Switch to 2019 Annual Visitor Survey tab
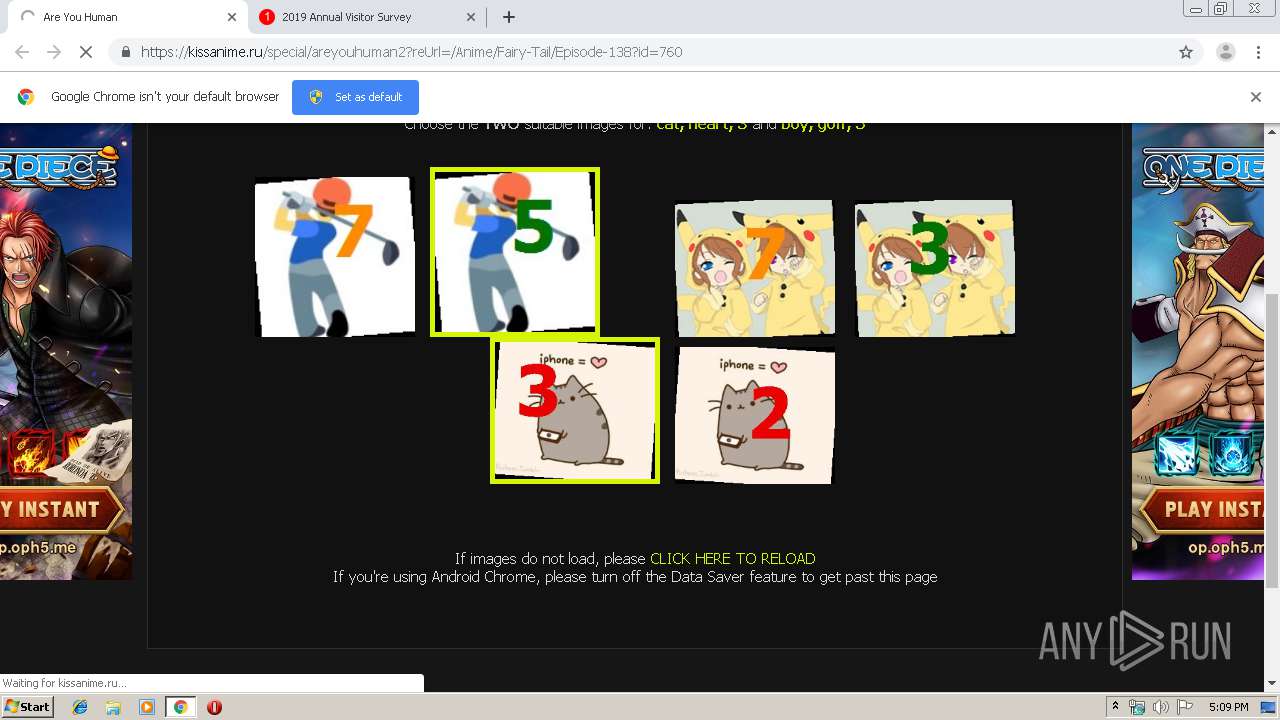Viewport: 1280px width, 720px height. coord(365,17)
